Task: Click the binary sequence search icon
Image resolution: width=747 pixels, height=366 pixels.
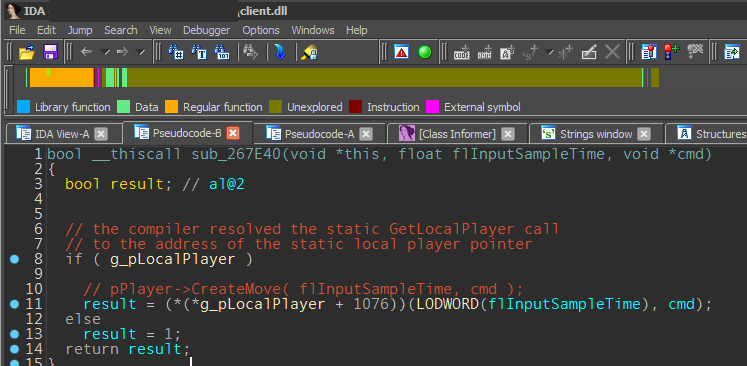Action: pyautogui.click(x=222, y=51)
